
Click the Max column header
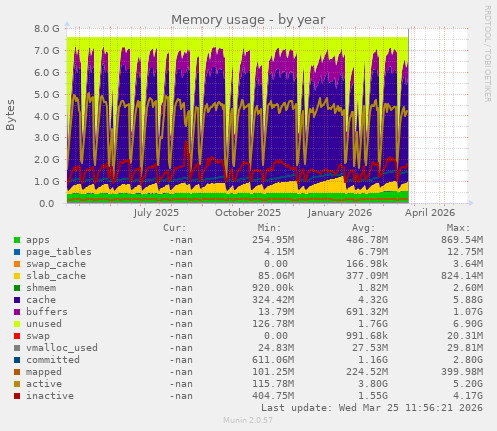point(458,228)
